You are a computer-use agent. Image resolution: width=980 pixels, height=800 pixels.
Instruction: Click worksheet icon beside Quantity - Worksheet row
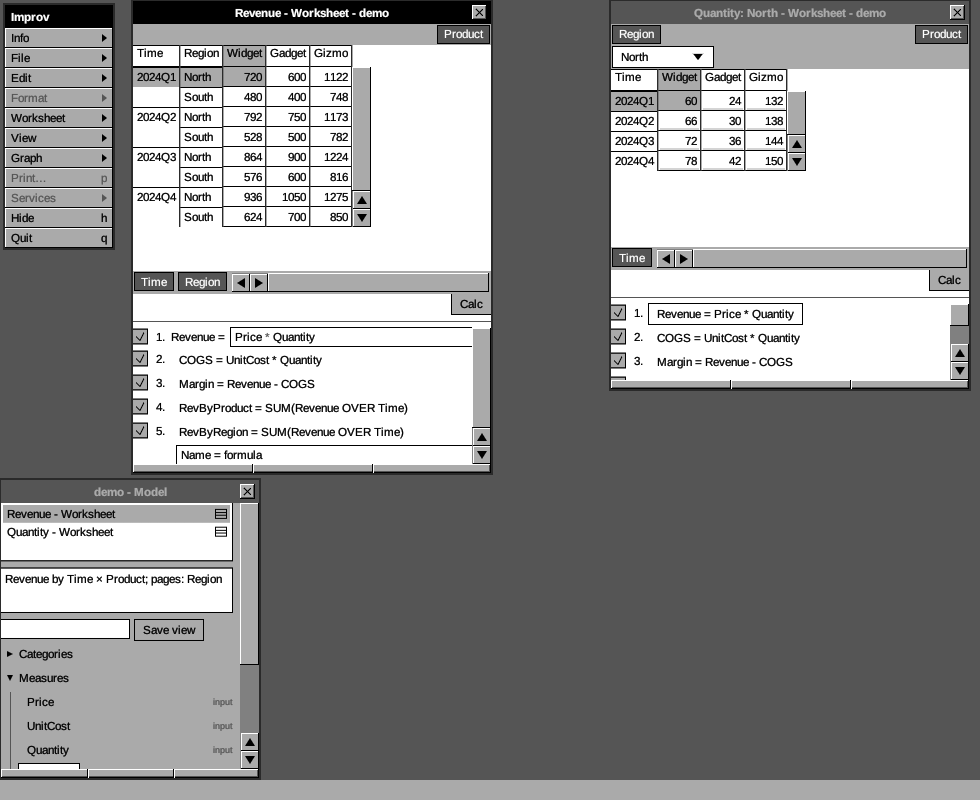click(221, 532)
